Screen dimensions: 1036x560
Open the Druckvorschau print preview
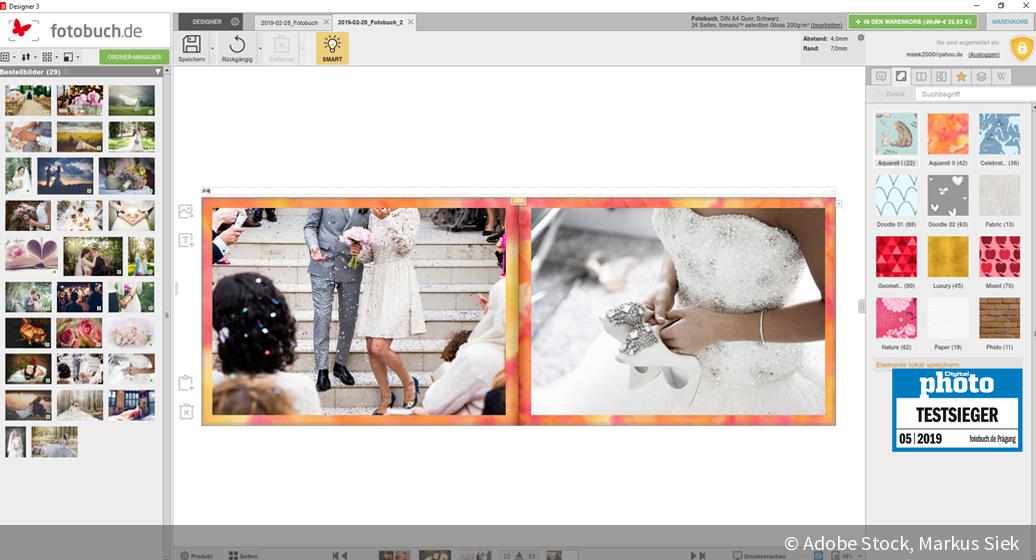click(x=760, y=555)
